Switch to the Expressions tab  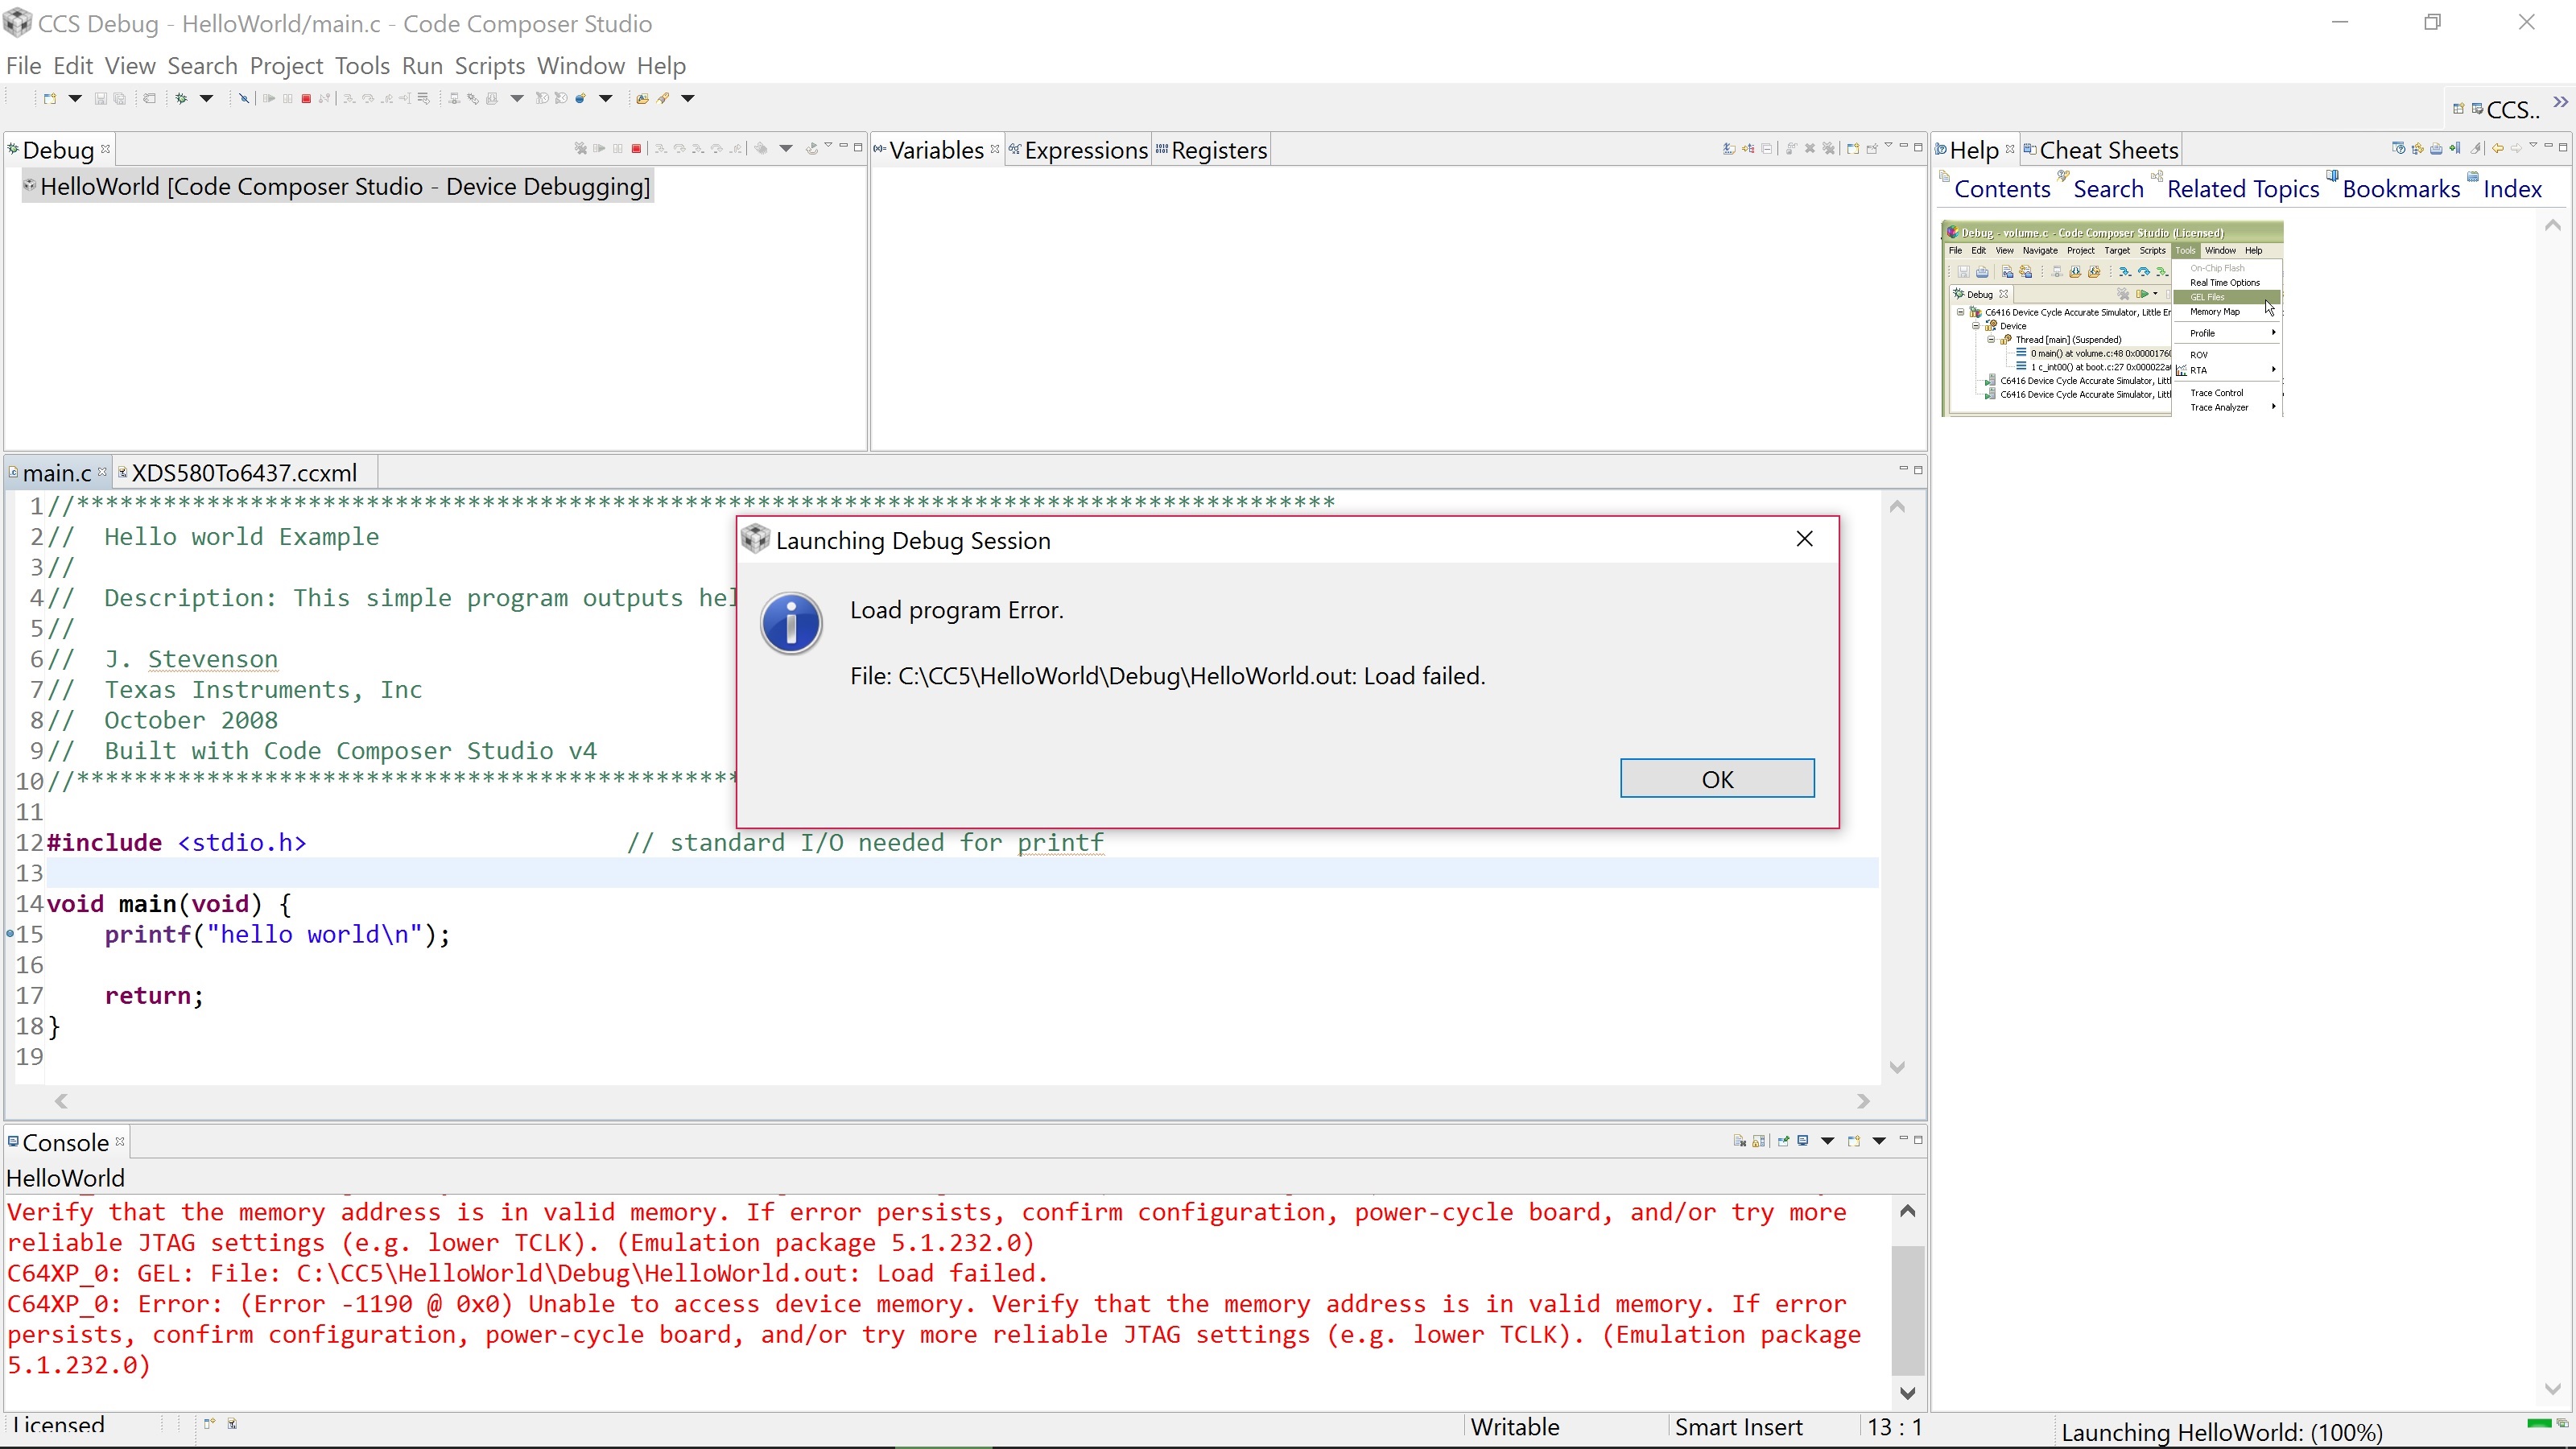(x=1078, y=150)
